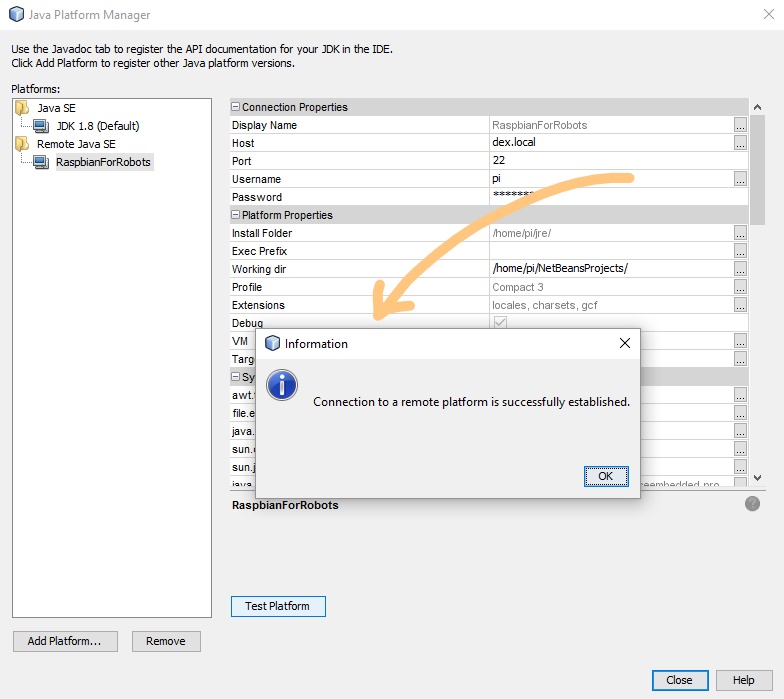Screen dimensions: 784x699
Task: Click the Close button of Platform Manager
Action: tap(680, 680)
